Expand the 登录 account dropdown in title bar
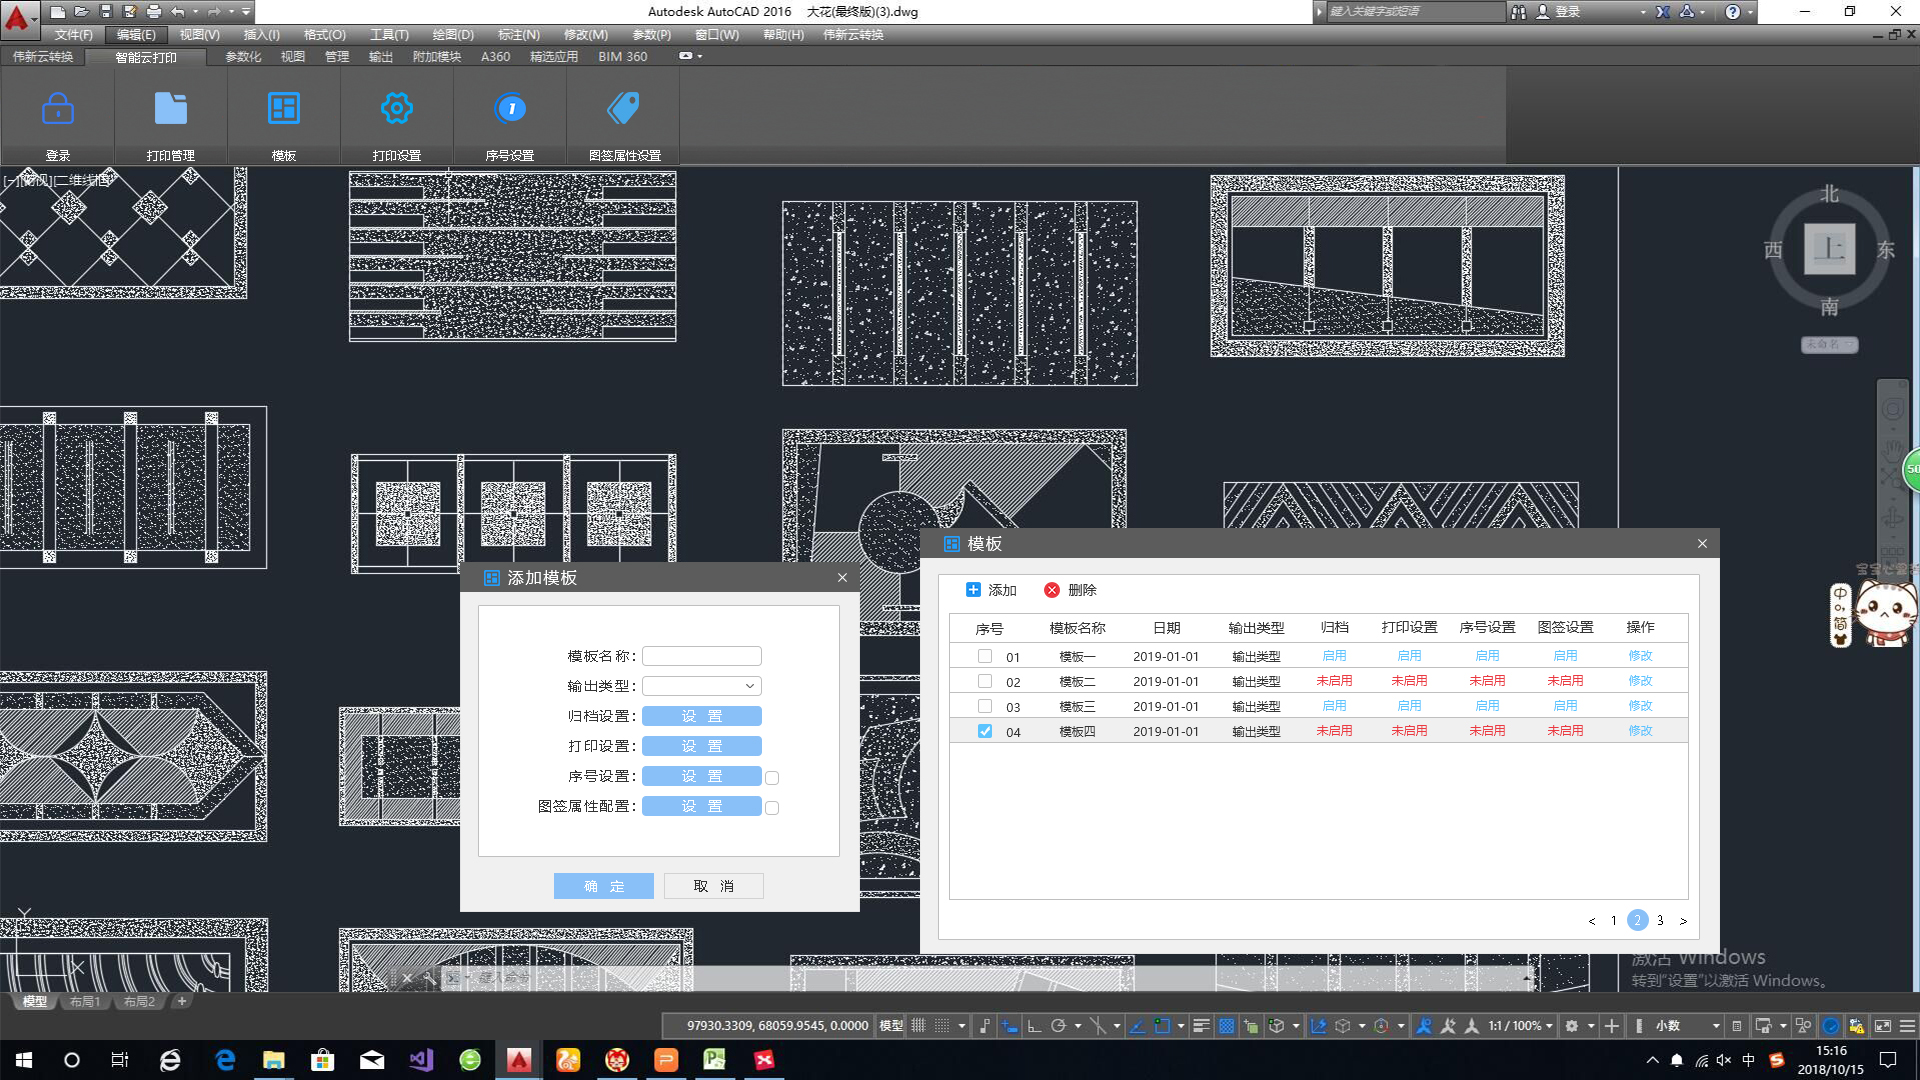The image size is (1920, 1080). coord(1643,12)
